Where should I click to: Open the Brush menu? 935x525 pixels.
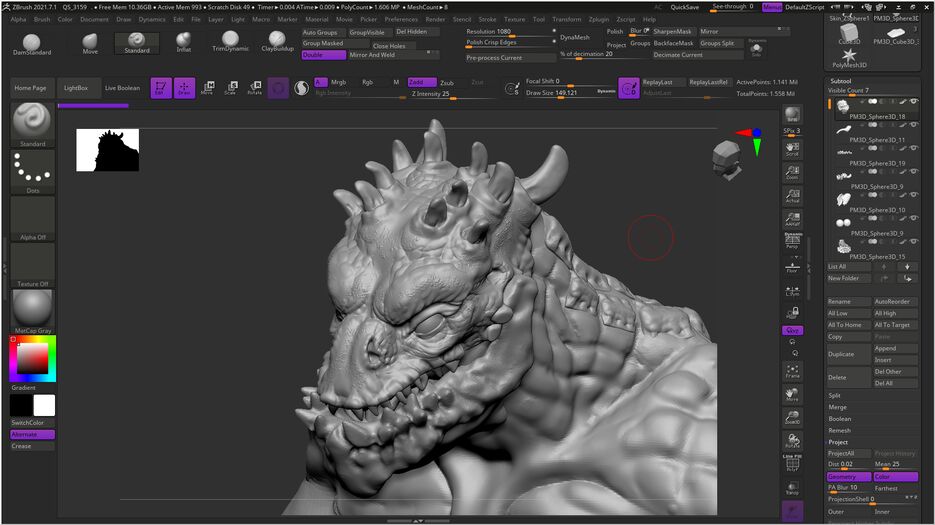(42, 19)
